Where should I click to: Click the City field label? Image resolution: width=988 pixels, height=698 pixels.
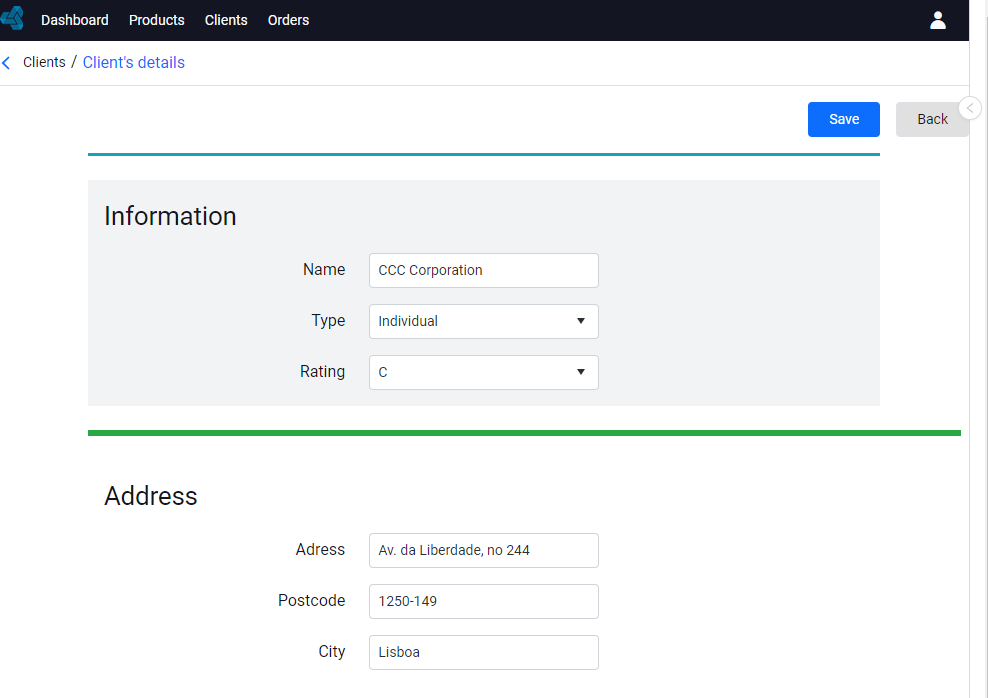tap(331, 651)
